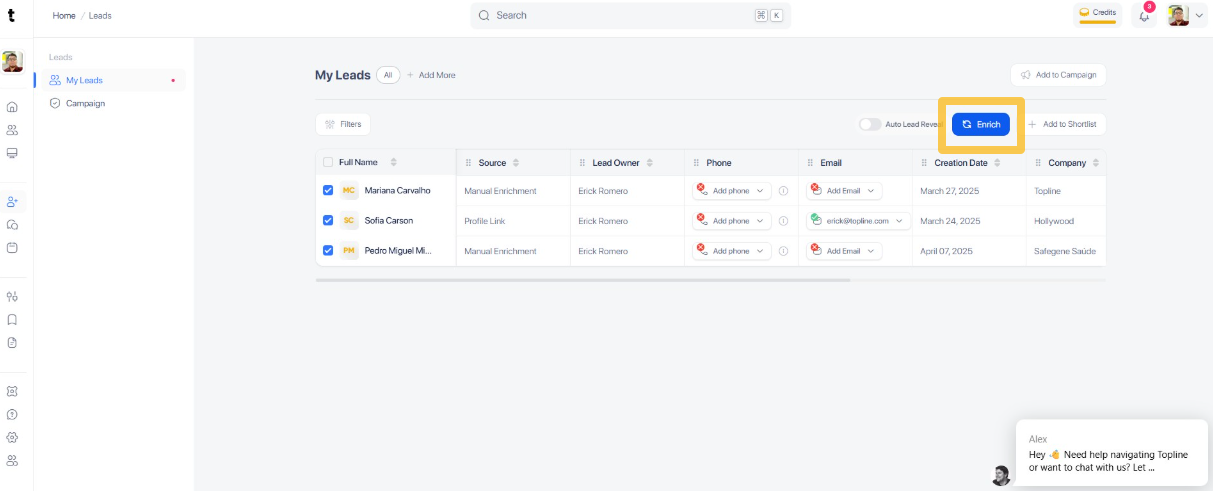Sort by the Company column arrows

coord(1096,162)
